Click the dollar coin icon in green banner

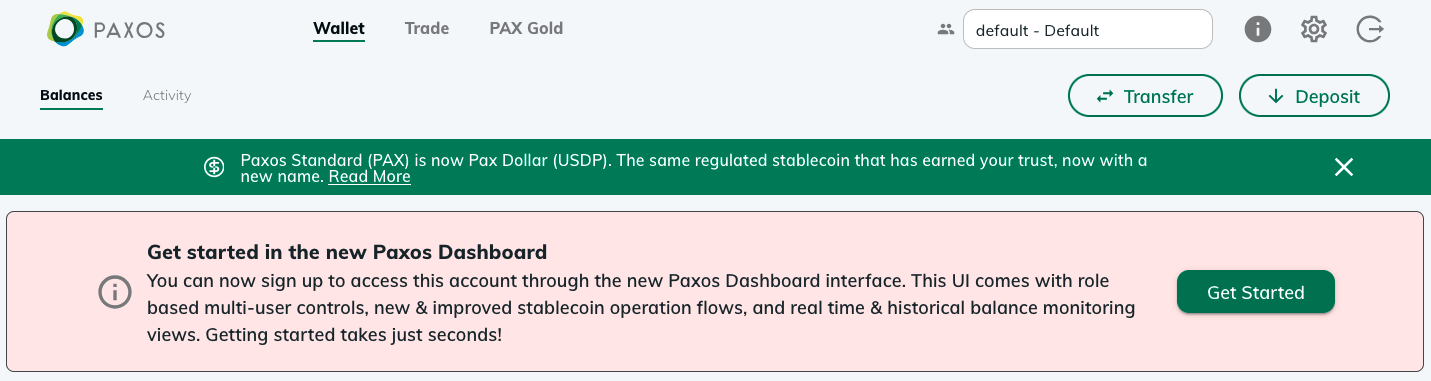click(214, 167)
